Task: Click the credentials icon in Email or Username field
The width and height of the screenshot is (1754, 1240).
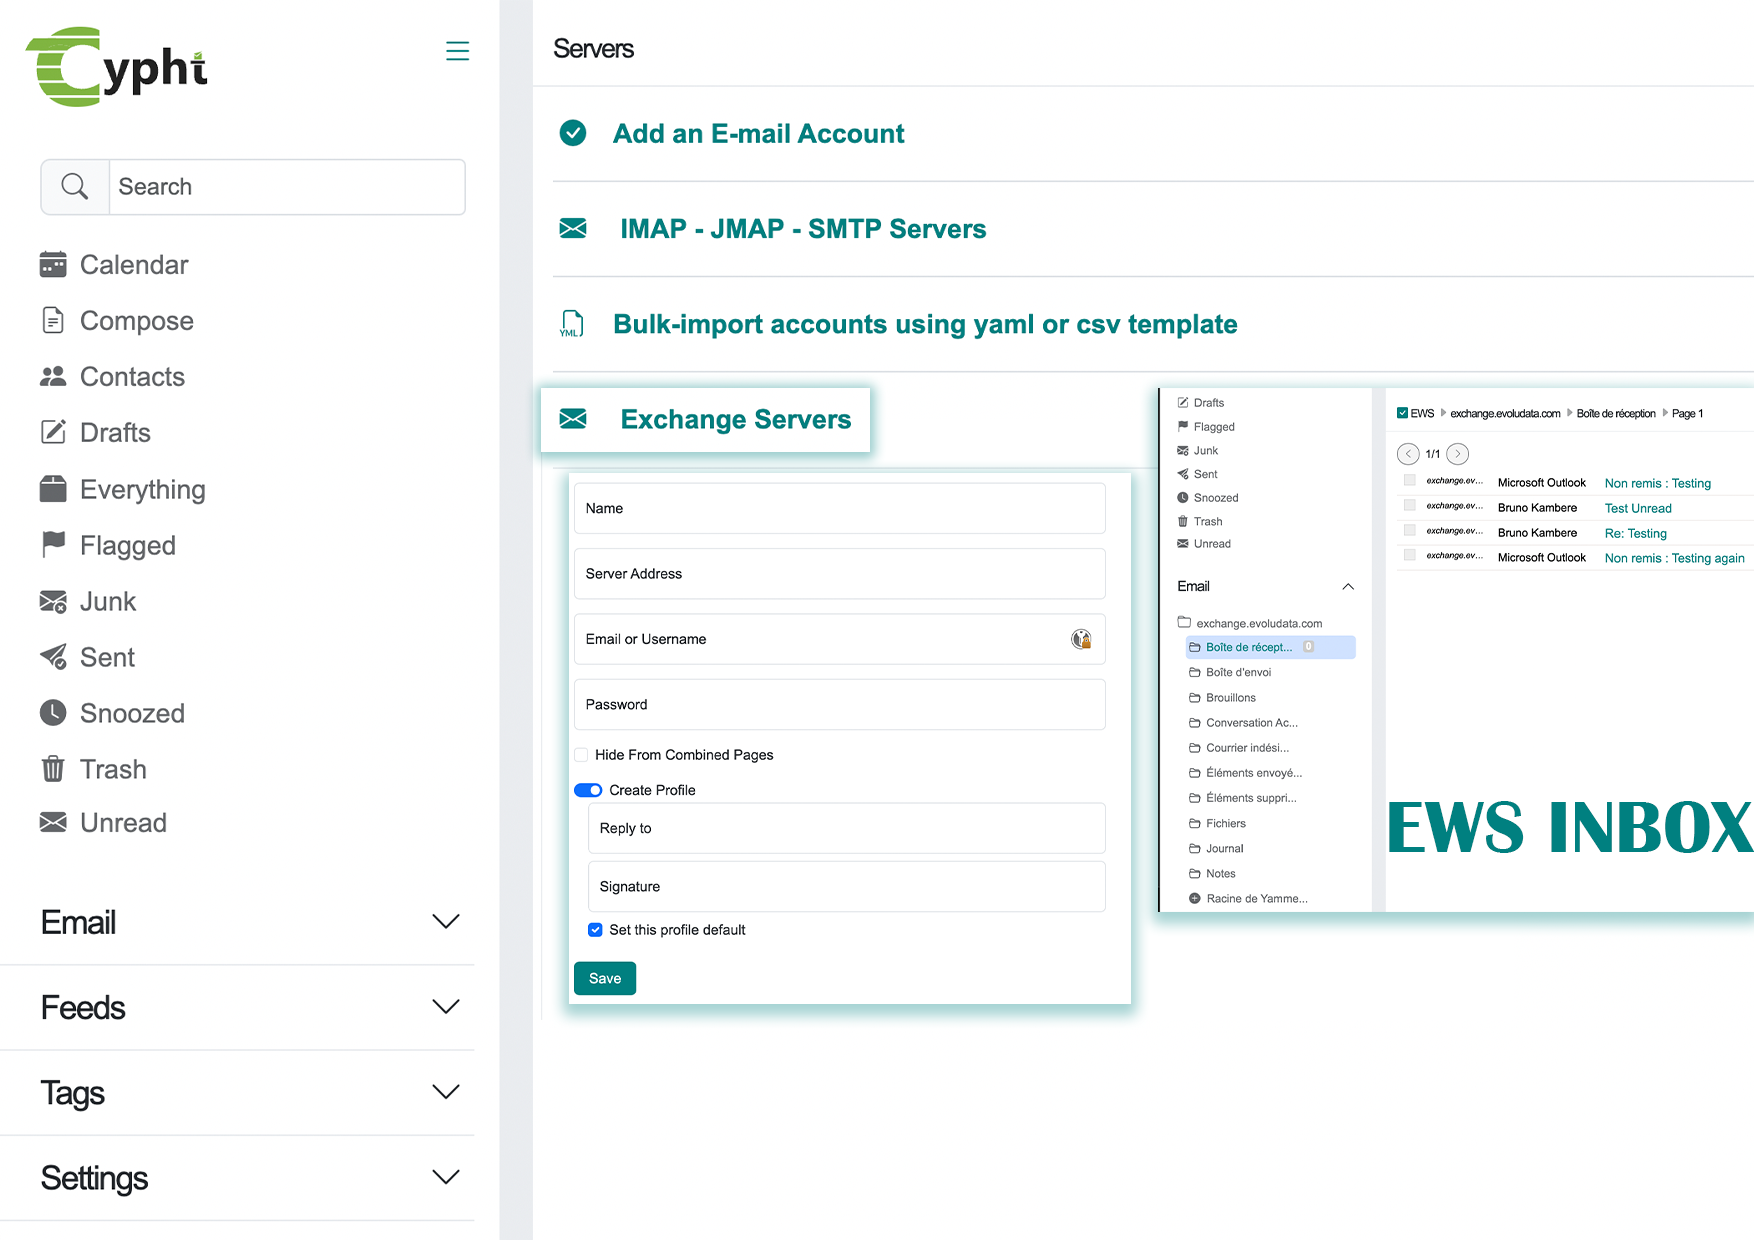Action: click(1083, 639)
